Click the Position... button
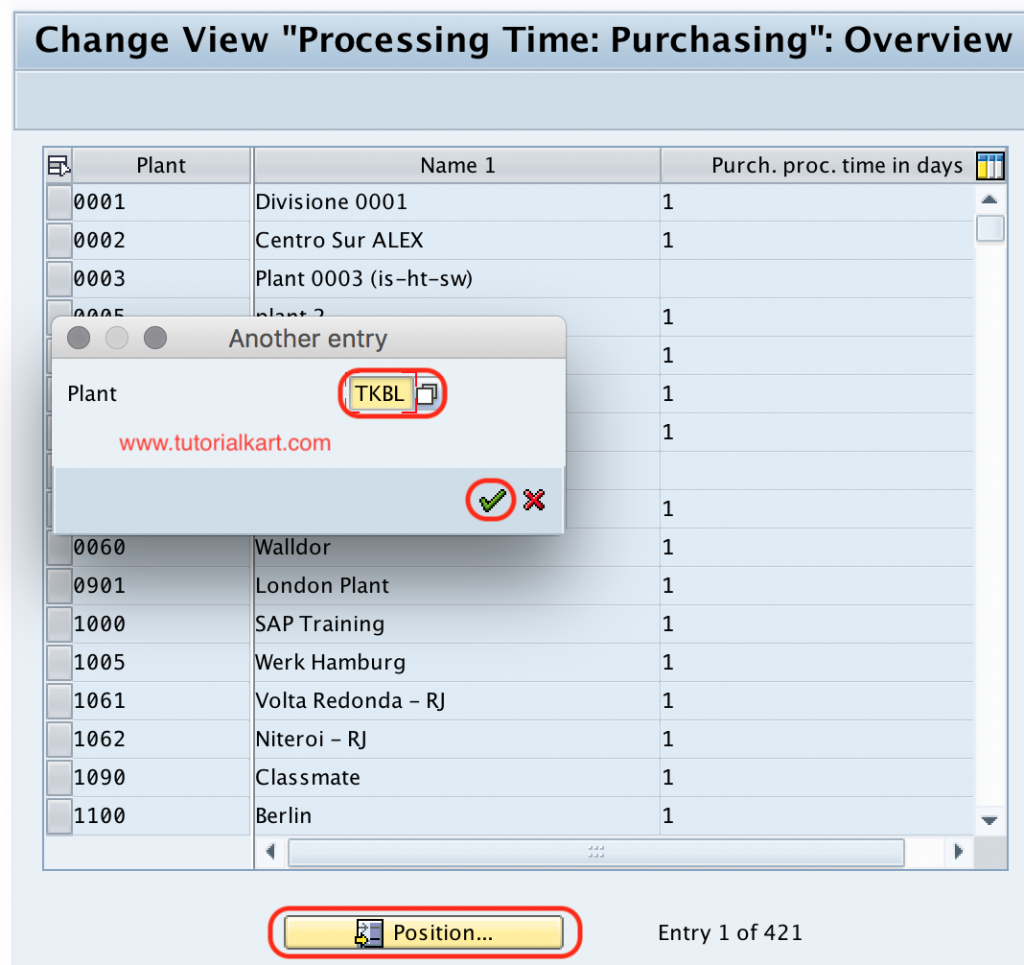 pyautogui.click(x=424, y=932)
